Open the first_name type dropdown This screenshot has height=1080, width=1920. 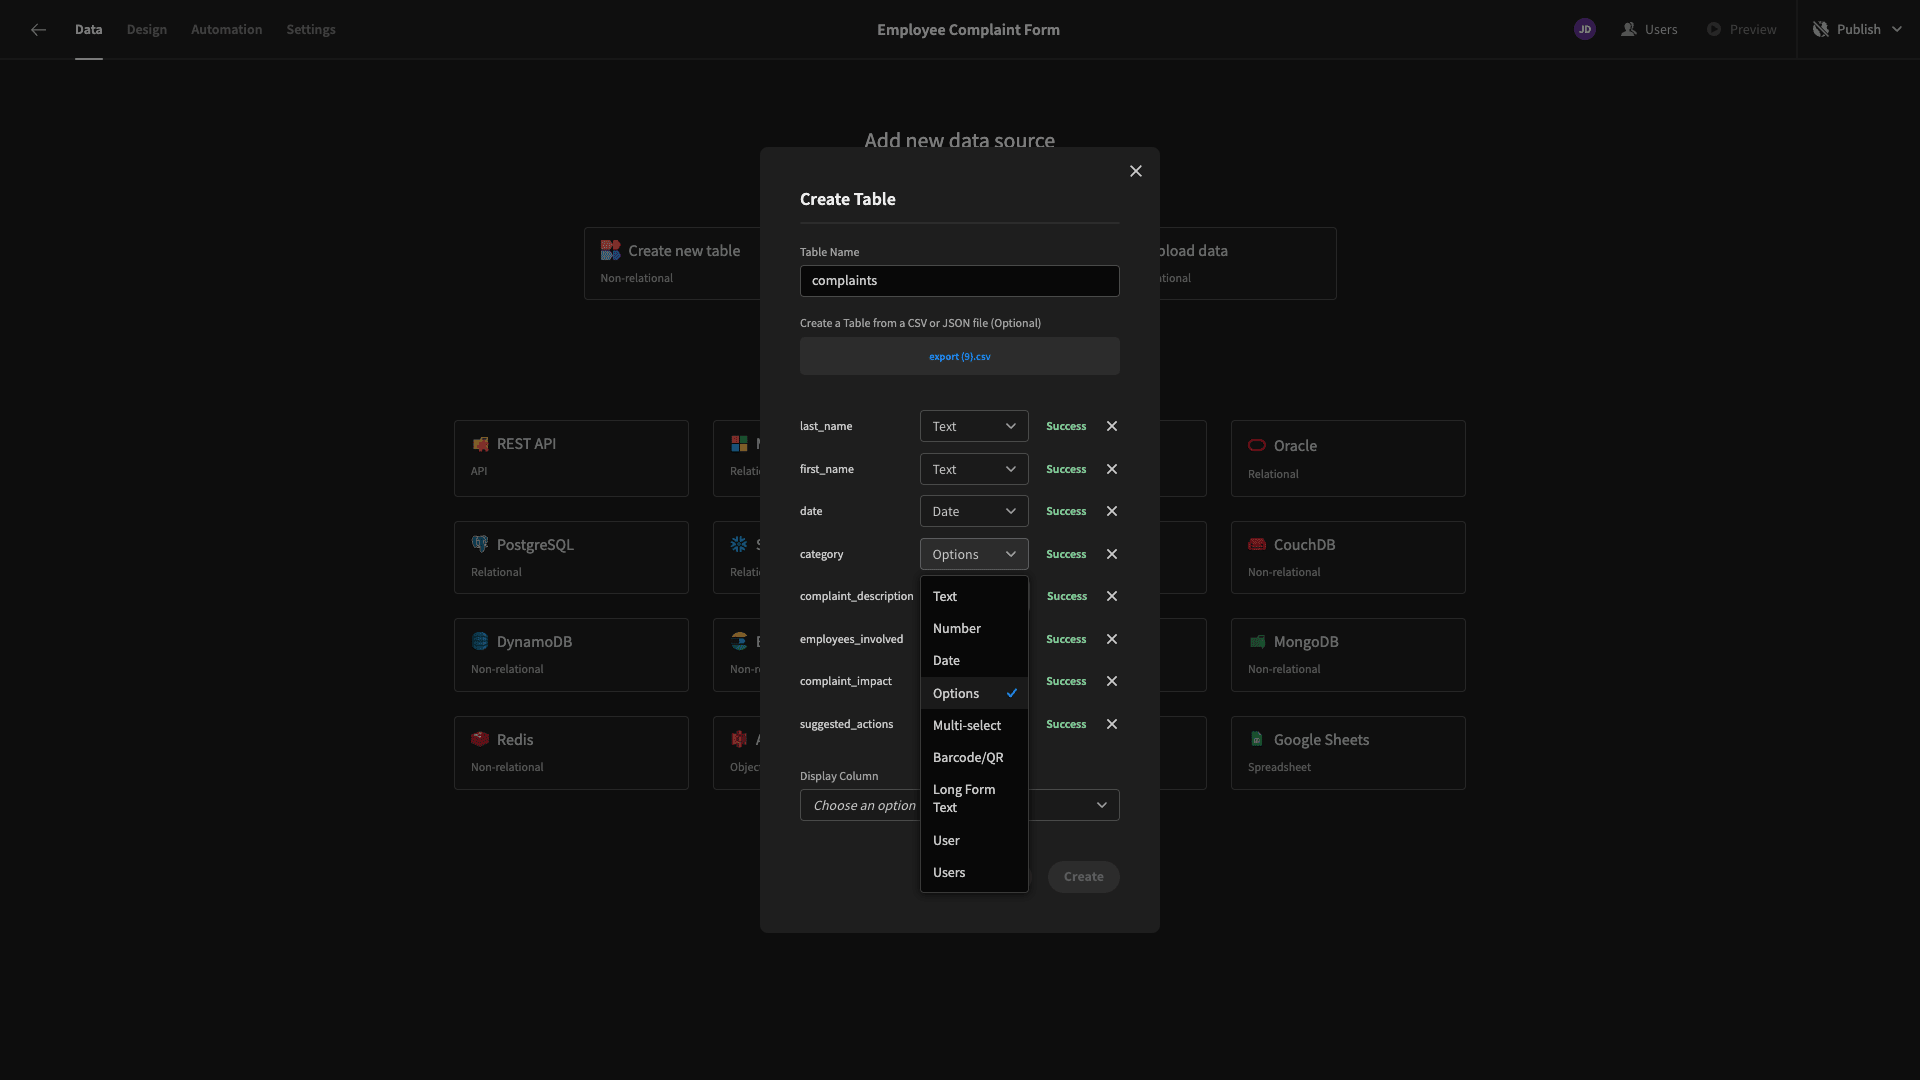(x=974, y=469)
